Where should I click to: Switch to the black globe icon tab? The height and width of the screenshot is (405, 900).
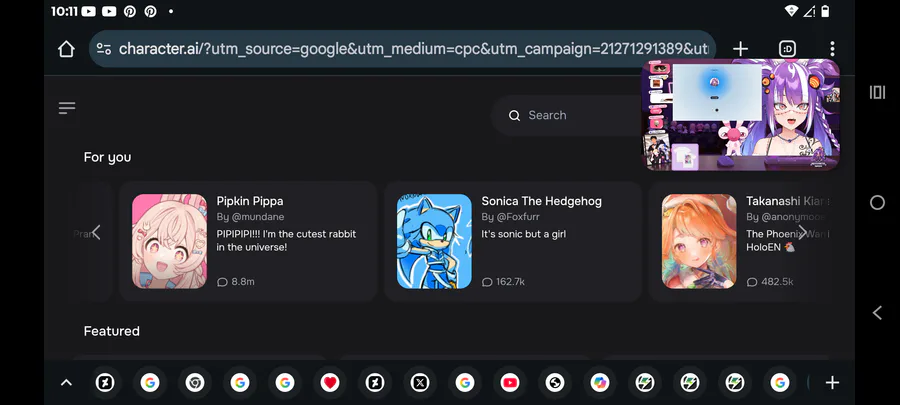click(554, 383)
